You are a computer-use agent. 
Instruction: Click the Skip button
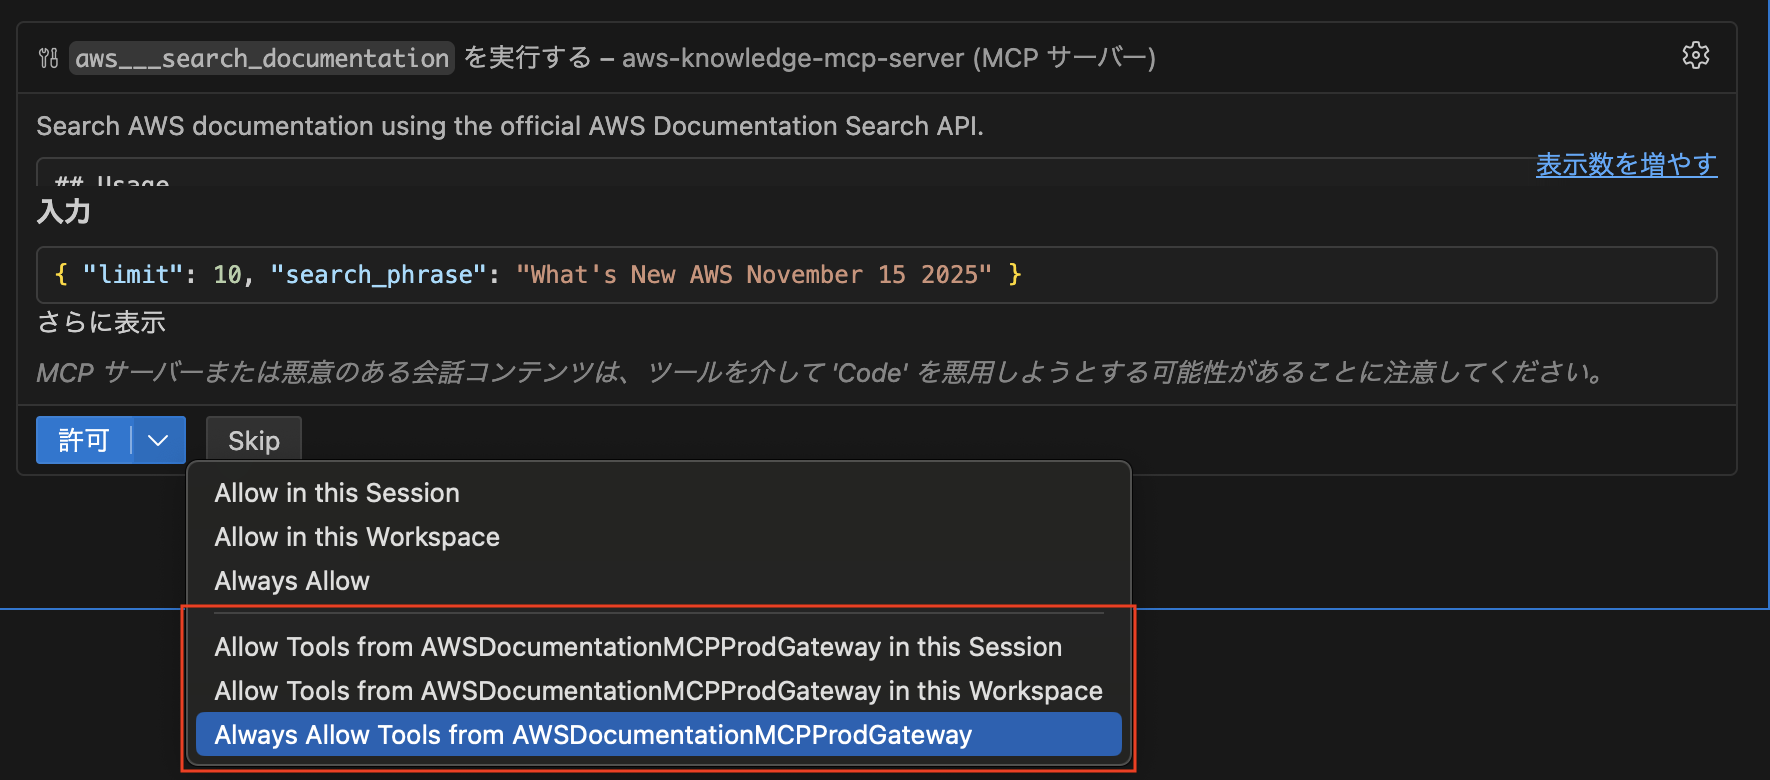pos(254,440)
